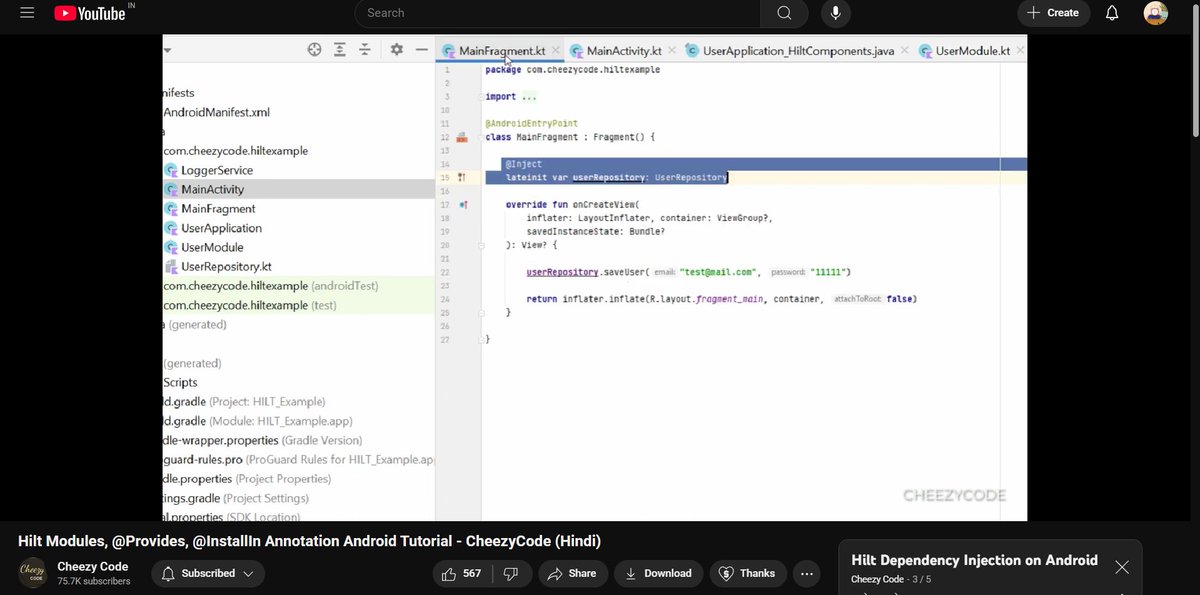Collapse fold marker at line 20
1200x595 pixels.
[481, 245]
